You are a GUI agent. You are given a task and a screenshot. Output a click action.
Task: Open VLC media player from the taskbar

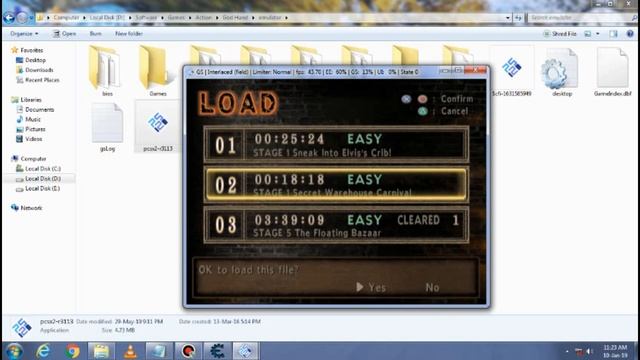130,351
